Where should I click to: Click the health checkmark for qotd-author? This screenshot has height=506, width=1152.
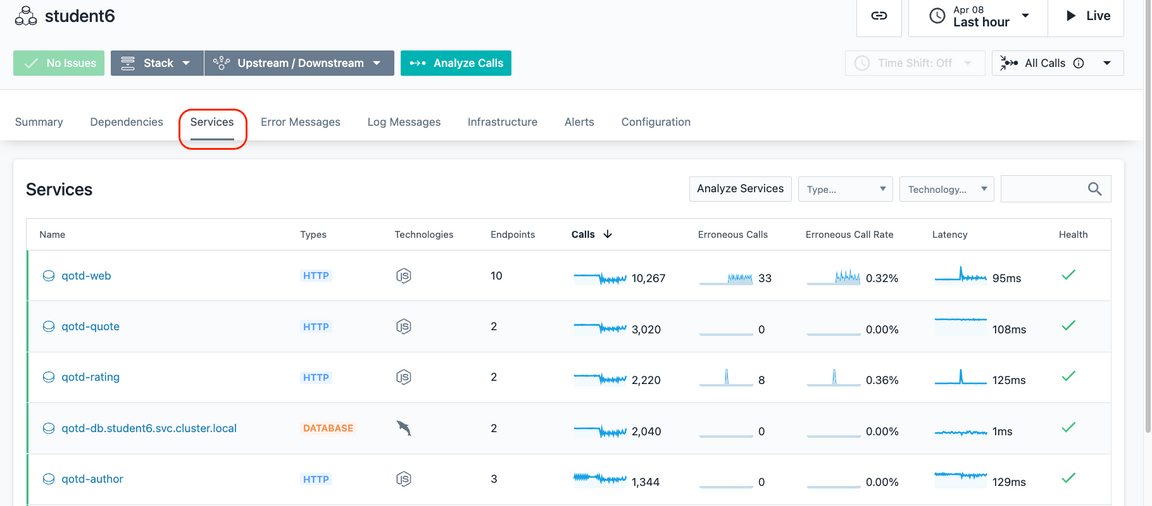click(x=1069, y=477)
